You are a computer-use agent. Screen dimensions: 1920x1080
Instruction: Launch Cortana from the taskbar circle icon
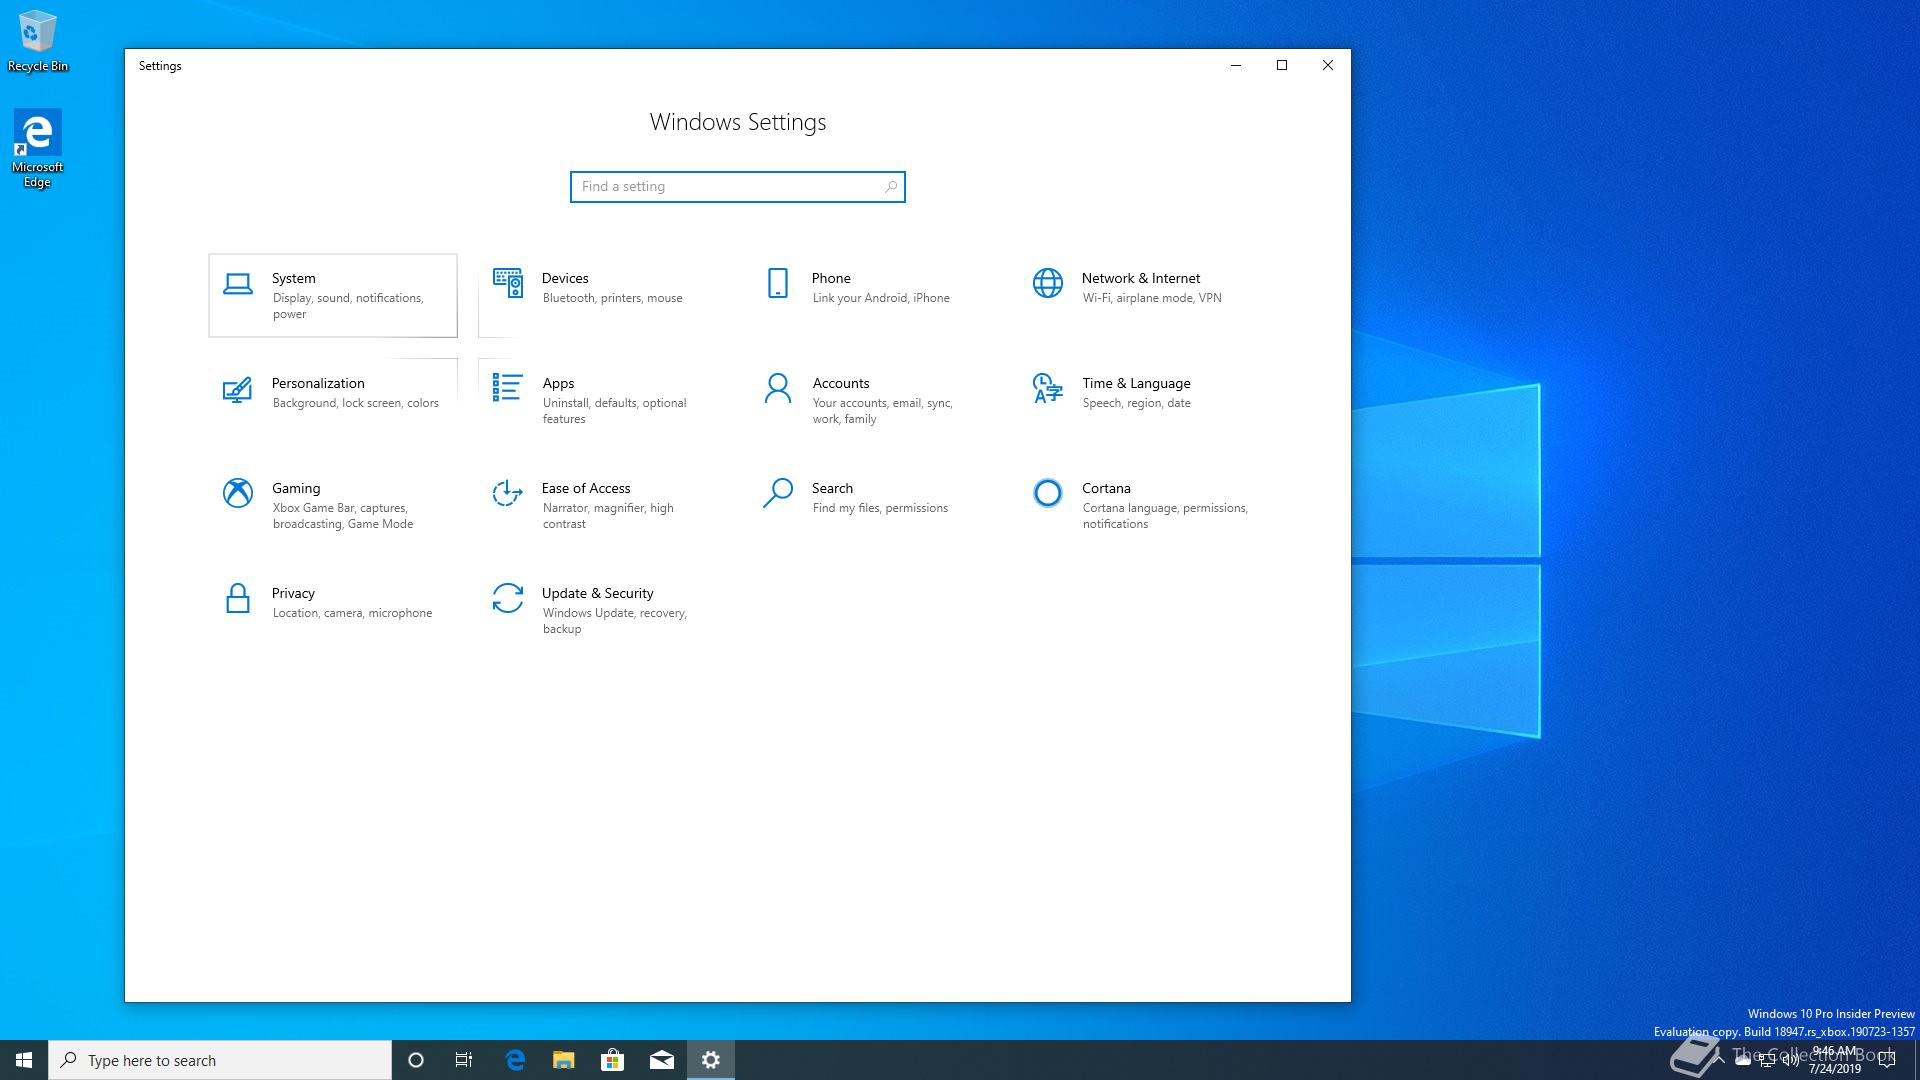point(416,1060)
